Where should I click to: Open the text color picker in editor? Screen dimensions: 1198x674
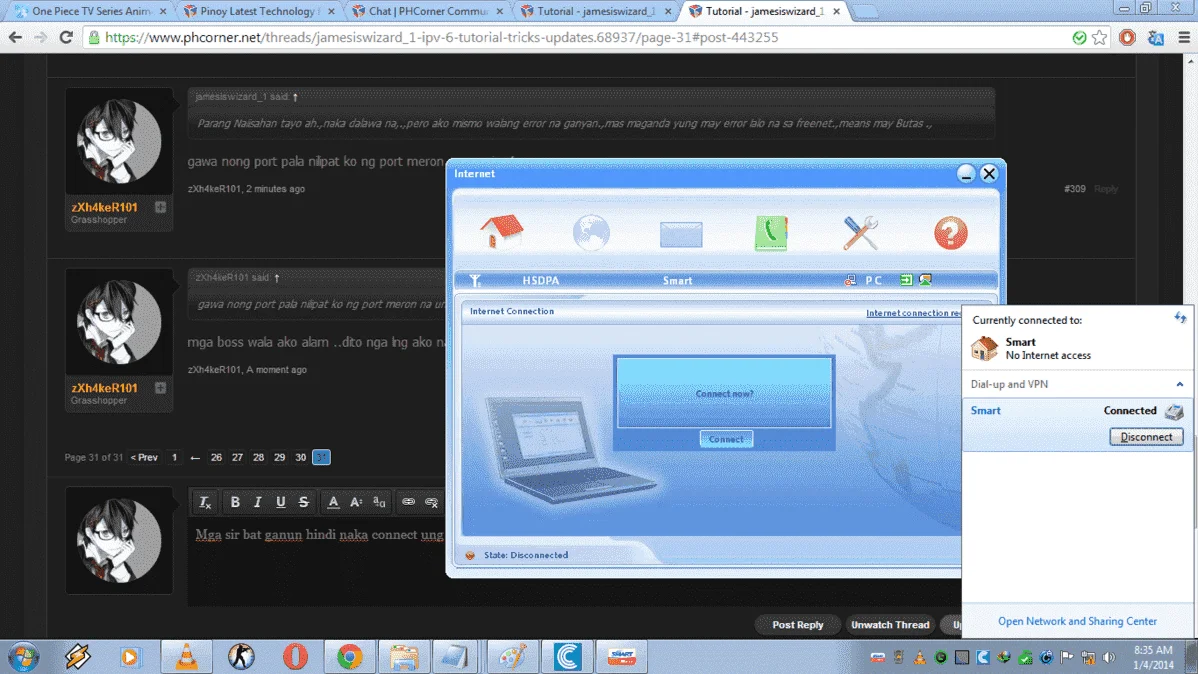coord(333,502)
